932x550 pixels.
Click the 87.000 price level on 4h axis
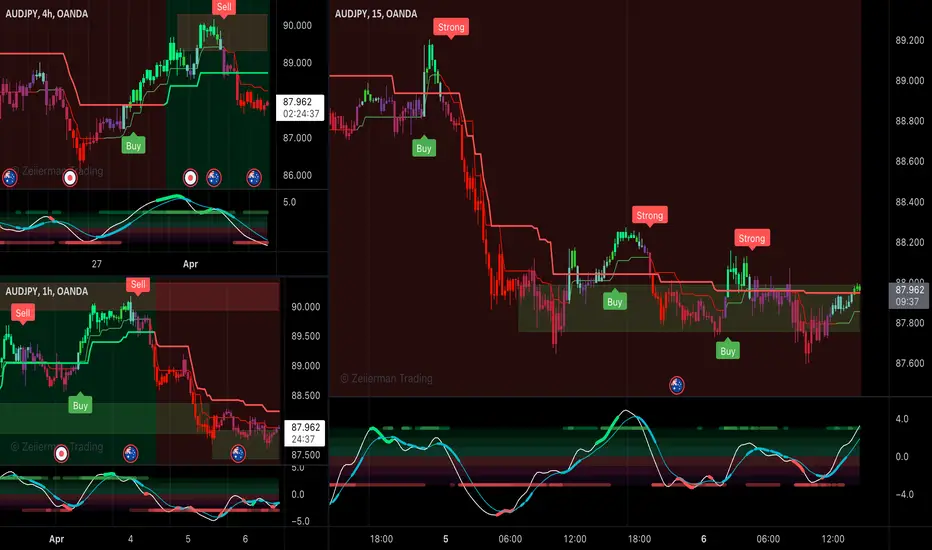click(x=297, y=138)
